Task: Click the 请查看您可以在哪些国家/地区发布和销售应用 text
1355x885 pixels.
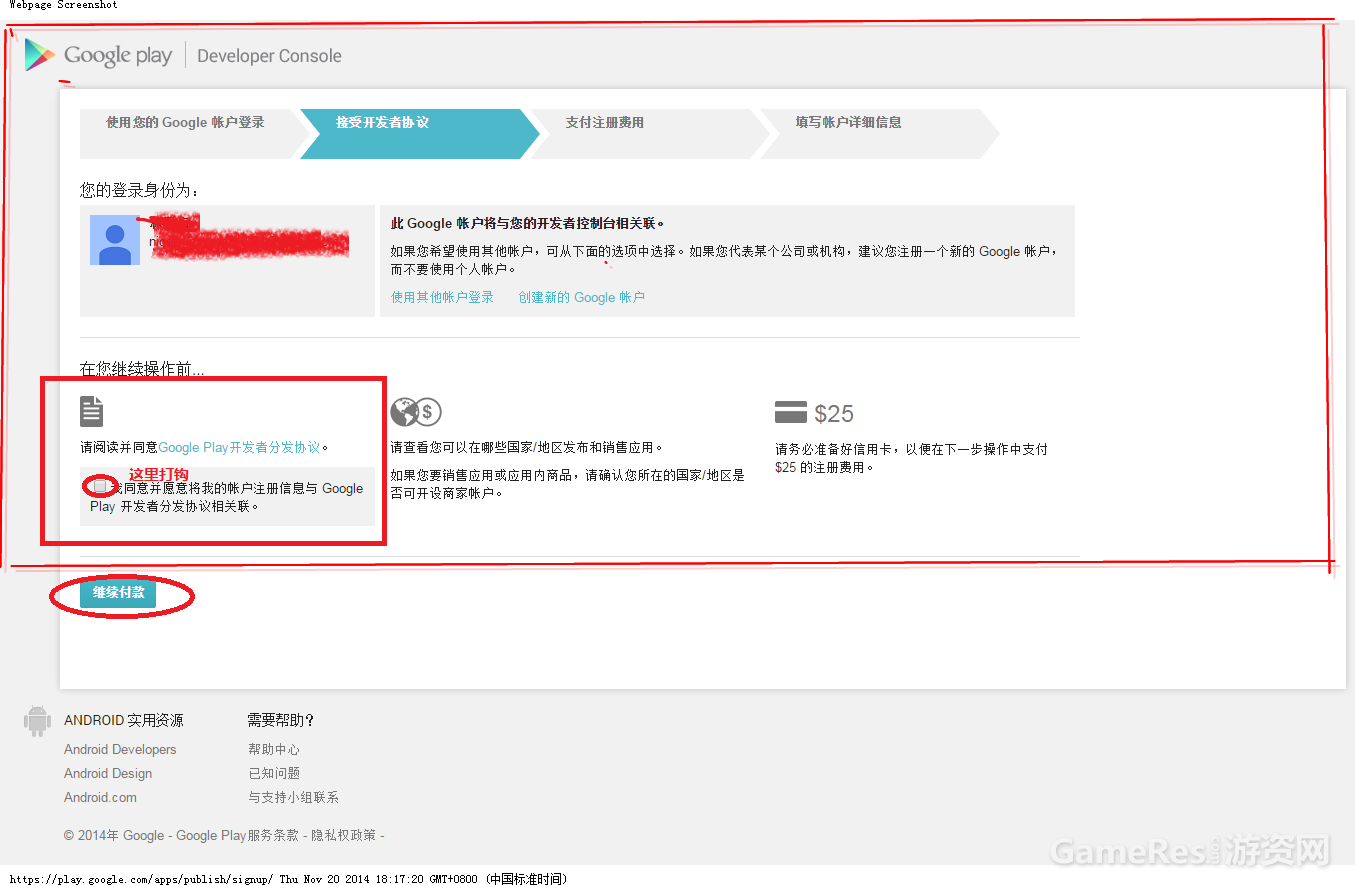Action: pos(527,447)
